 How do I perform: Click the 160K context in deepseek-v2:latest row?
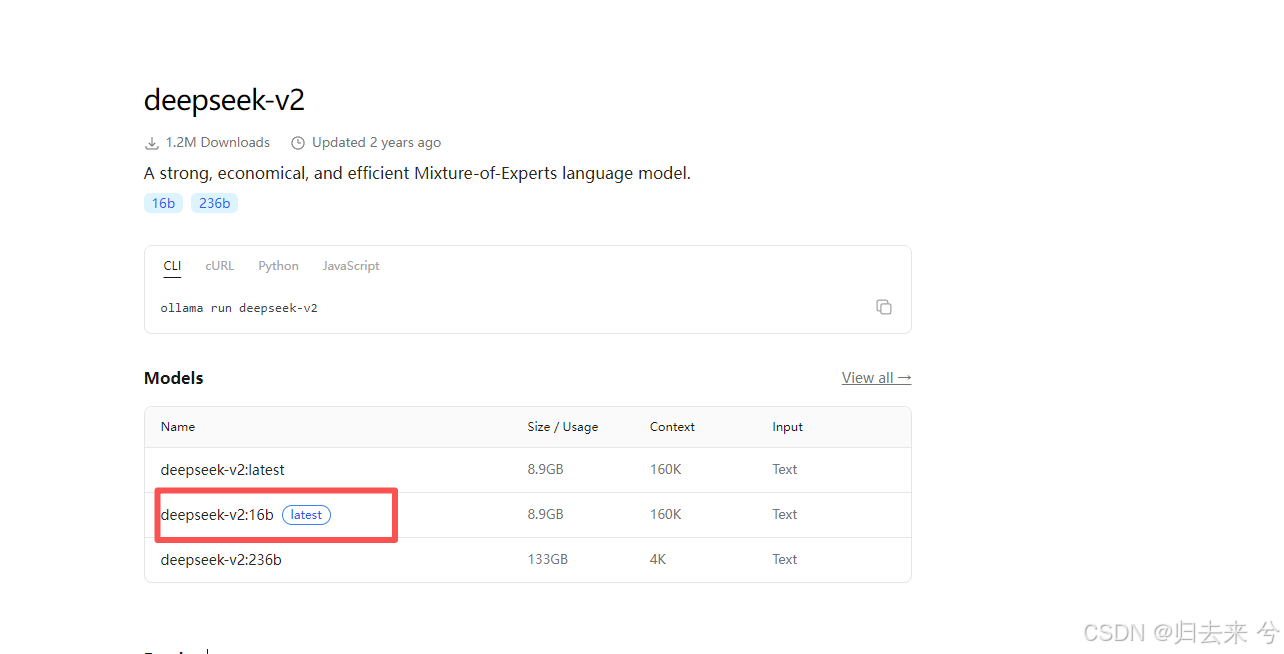click(666, 470)
